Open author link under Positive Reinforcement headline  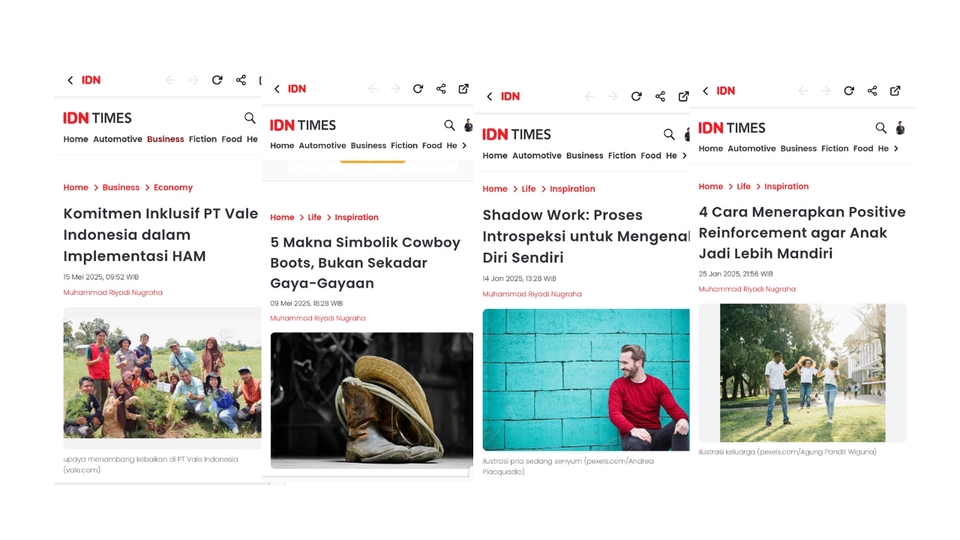[x=747, y=289]
